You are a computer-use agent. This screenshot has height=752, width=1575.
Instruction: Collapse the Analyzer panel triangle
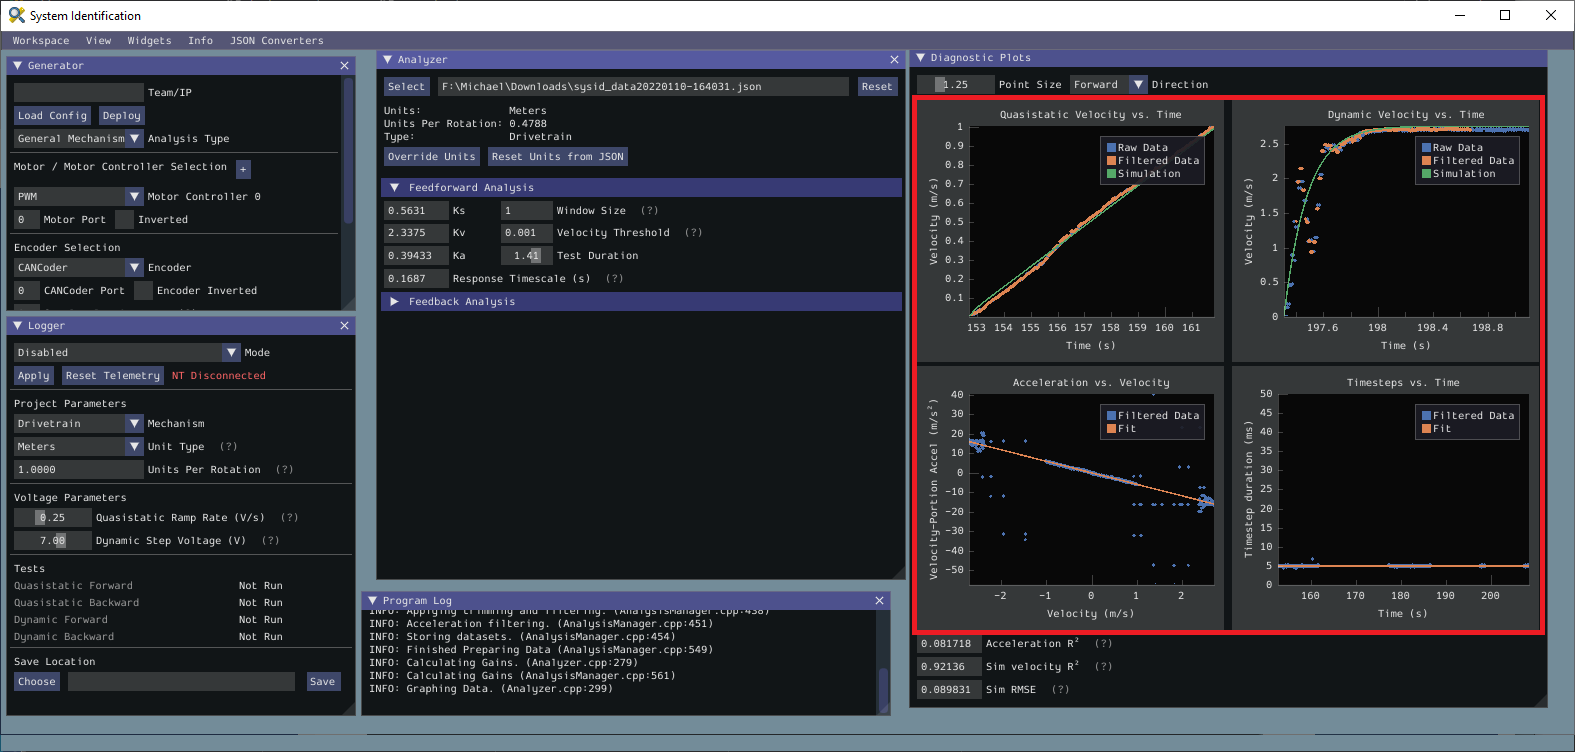[388, 60]
